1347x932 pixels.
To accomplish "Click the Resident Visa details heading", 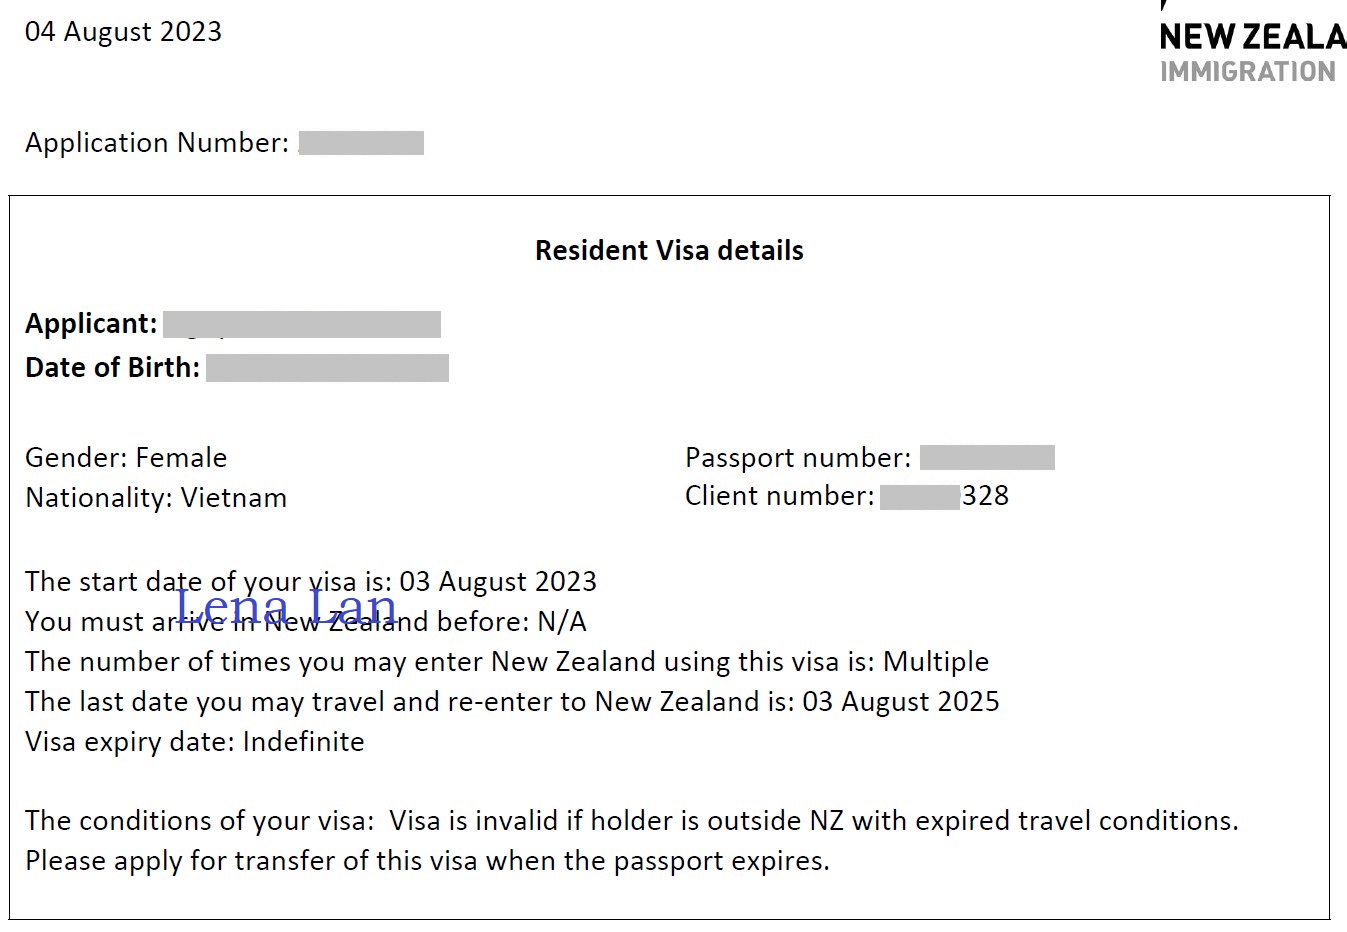I will click(669, 250).
